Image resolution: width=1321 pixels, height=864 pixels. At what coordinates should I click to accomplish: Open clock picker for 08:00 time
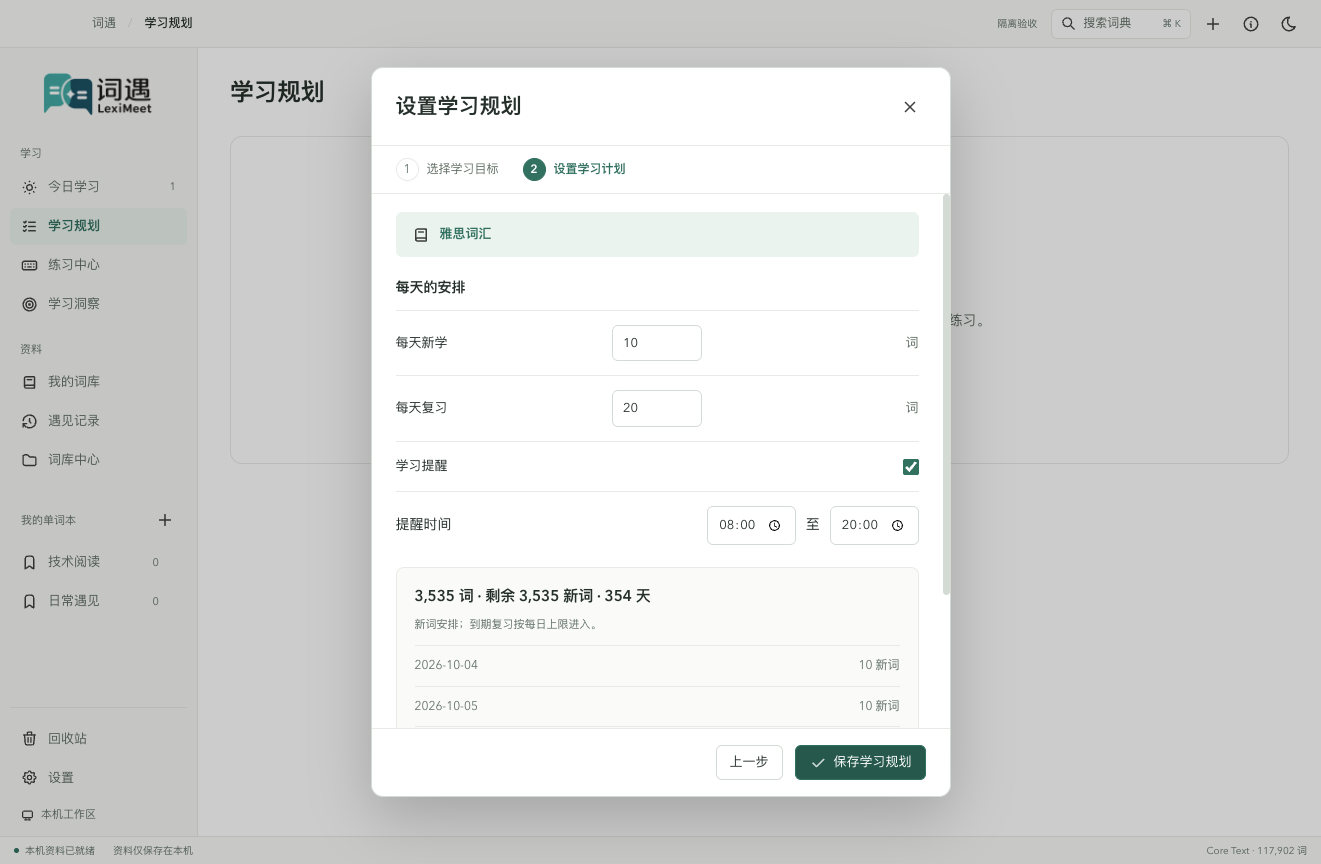775,526
